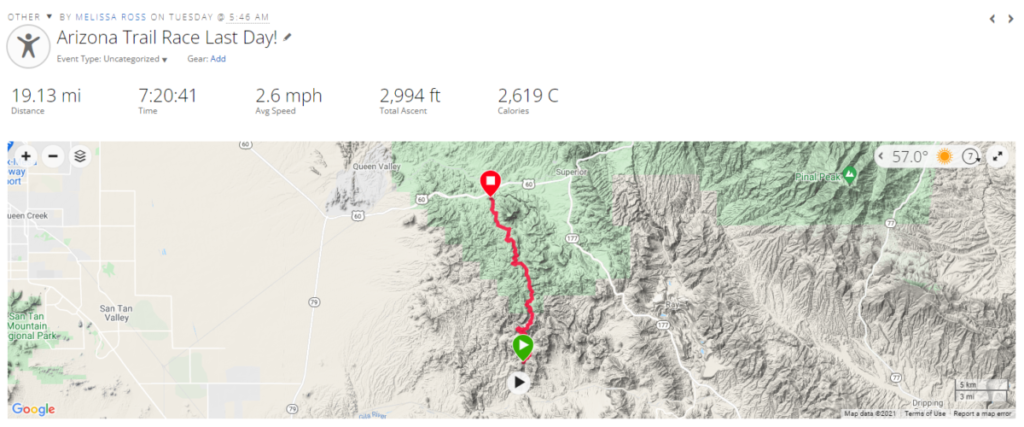
Task: Edit the activity title with pencil icon
Action: click(x=287, y=38)
